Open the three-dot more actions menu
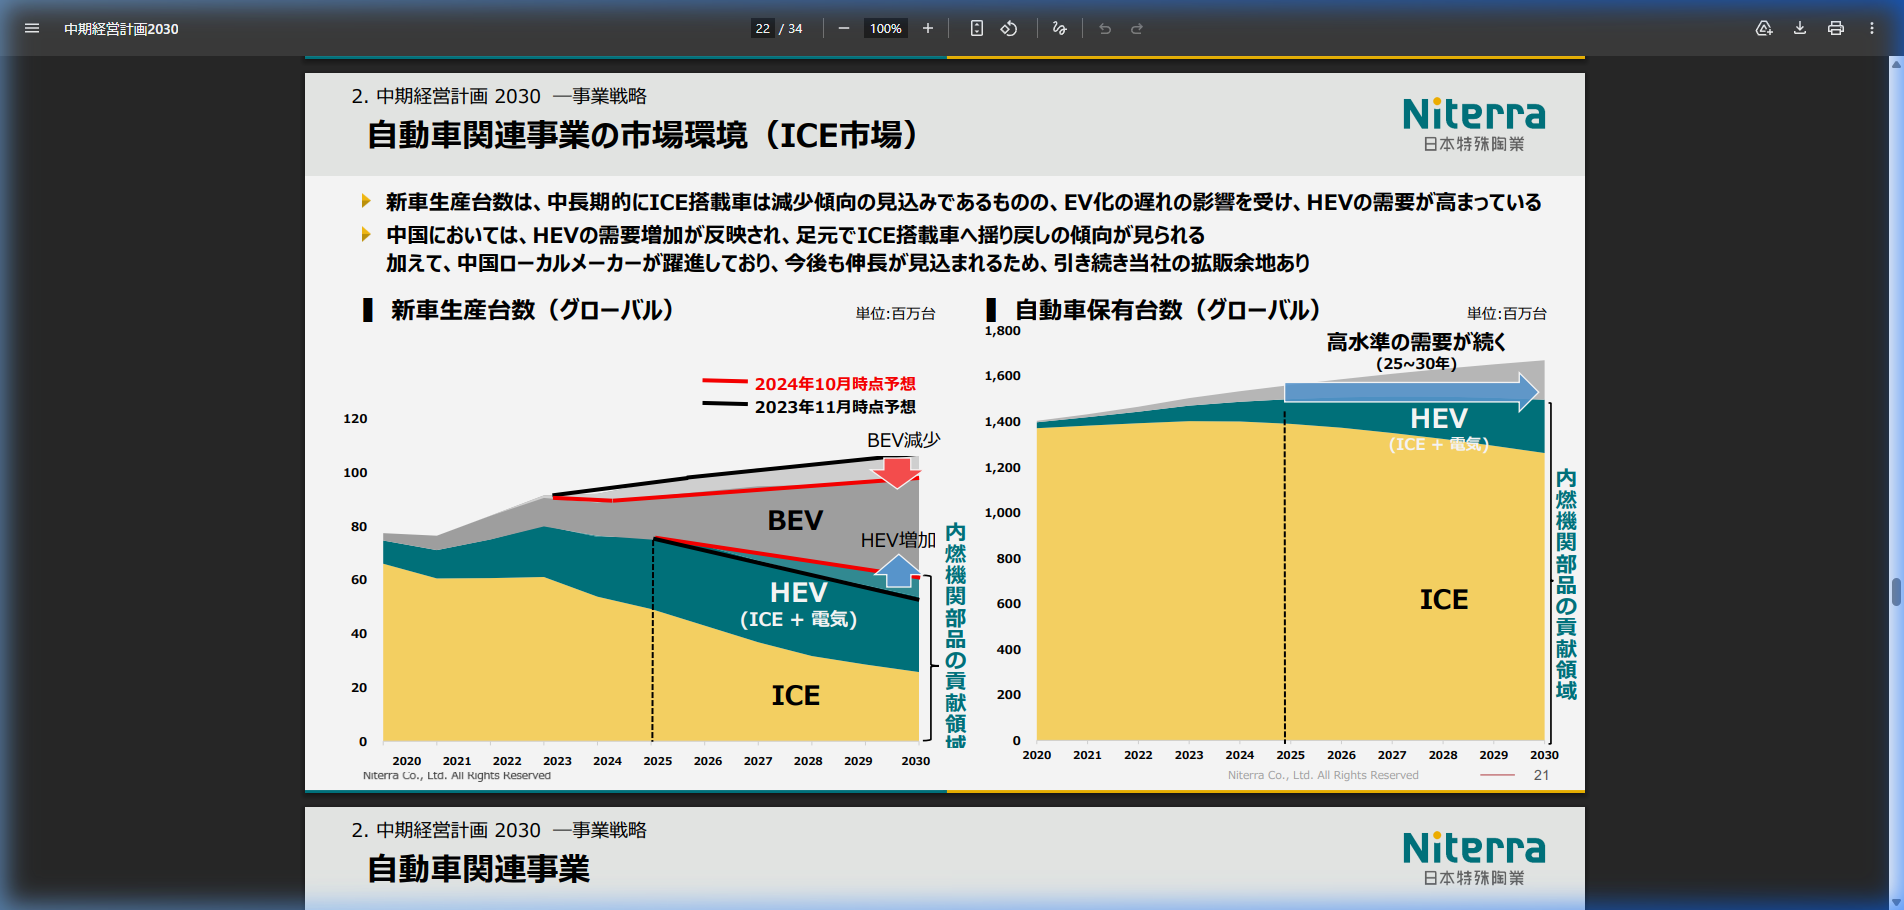Viewport: 1904px width, 910px height. pyautogui.click(x=1872, y=28)
